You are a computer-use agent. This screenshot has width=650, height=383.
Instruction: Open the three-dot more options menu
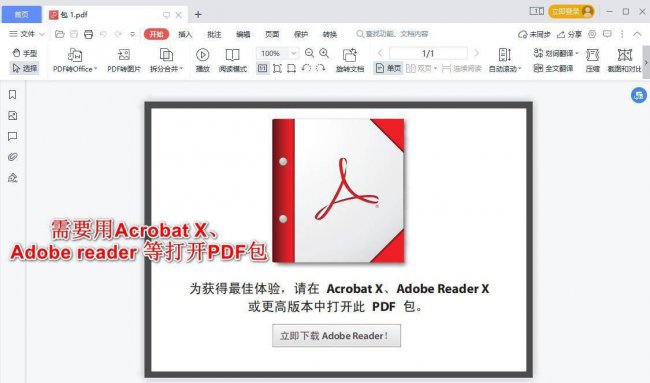(x=622, y=34)
